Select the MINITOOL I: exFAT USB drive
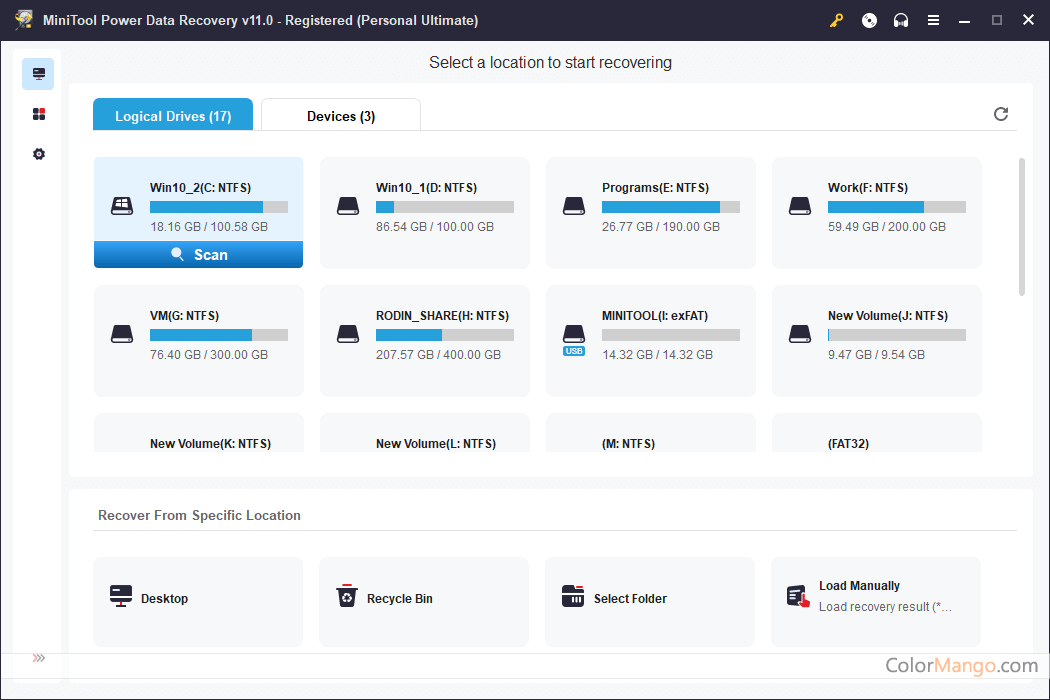Image resolution: width=1050 pixels, height=700 pixels. (x=651, y=340)
